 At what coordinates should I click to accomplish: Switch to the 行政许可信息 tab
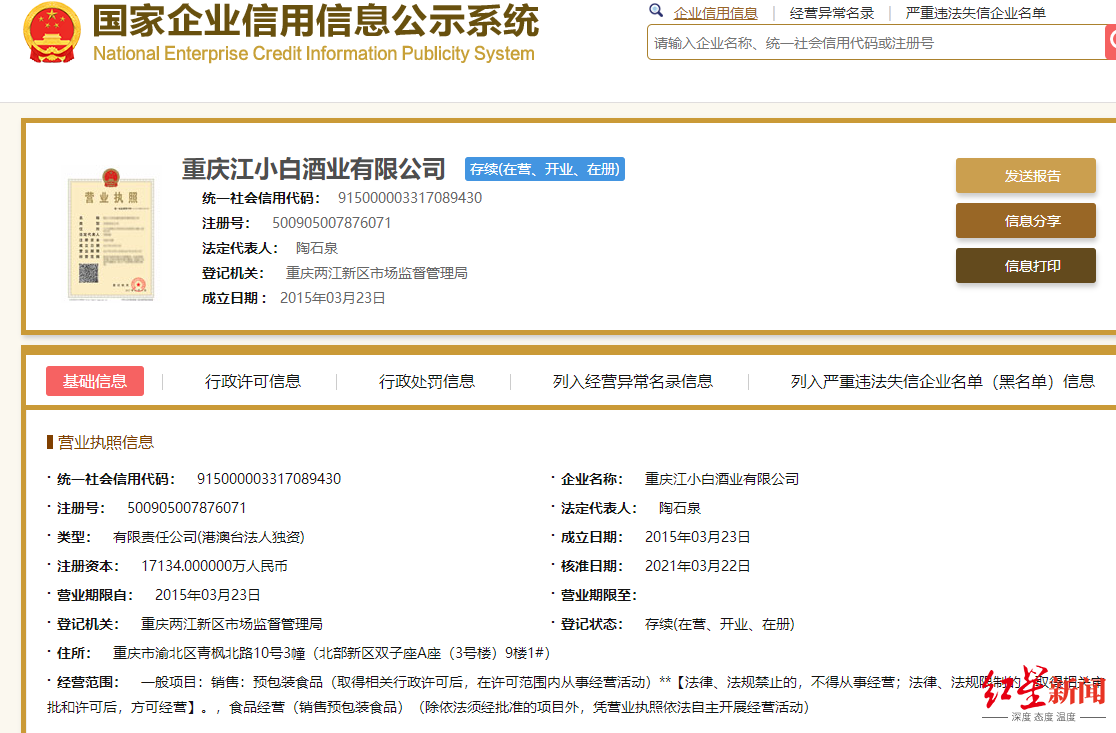click(253, 381)
